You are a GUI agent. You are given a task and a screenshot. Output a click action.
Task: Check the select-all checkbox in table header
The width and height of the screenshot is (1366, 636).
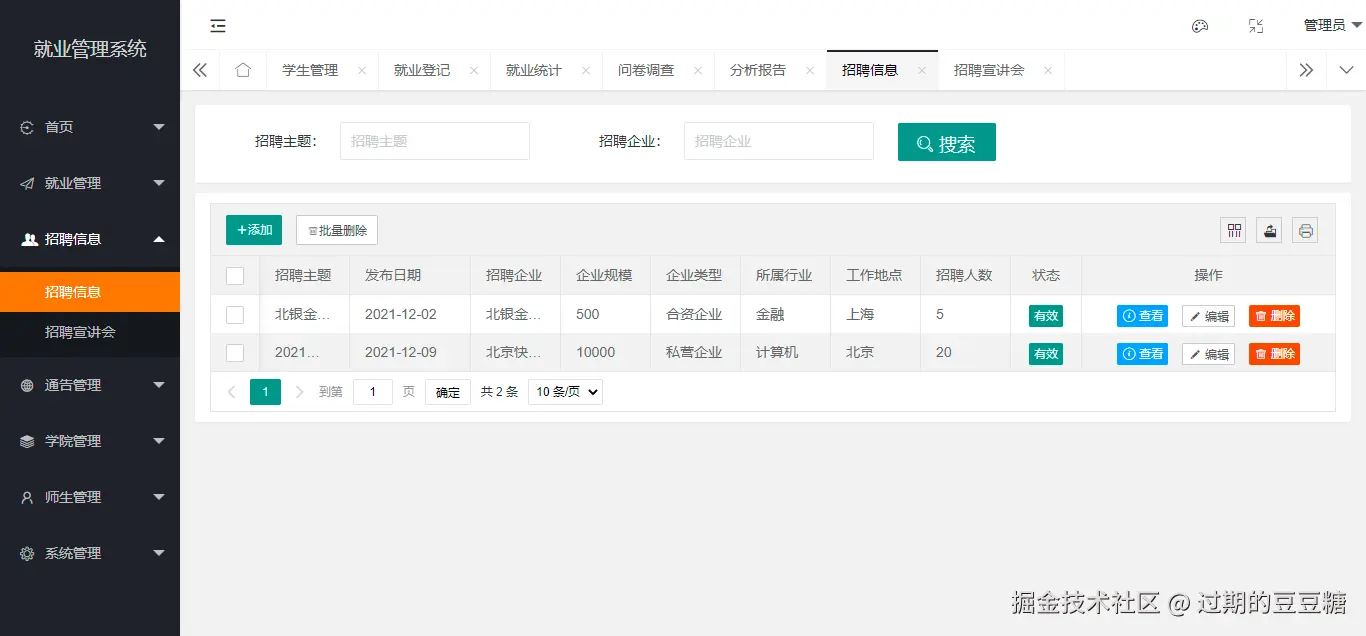coord(234,275)
